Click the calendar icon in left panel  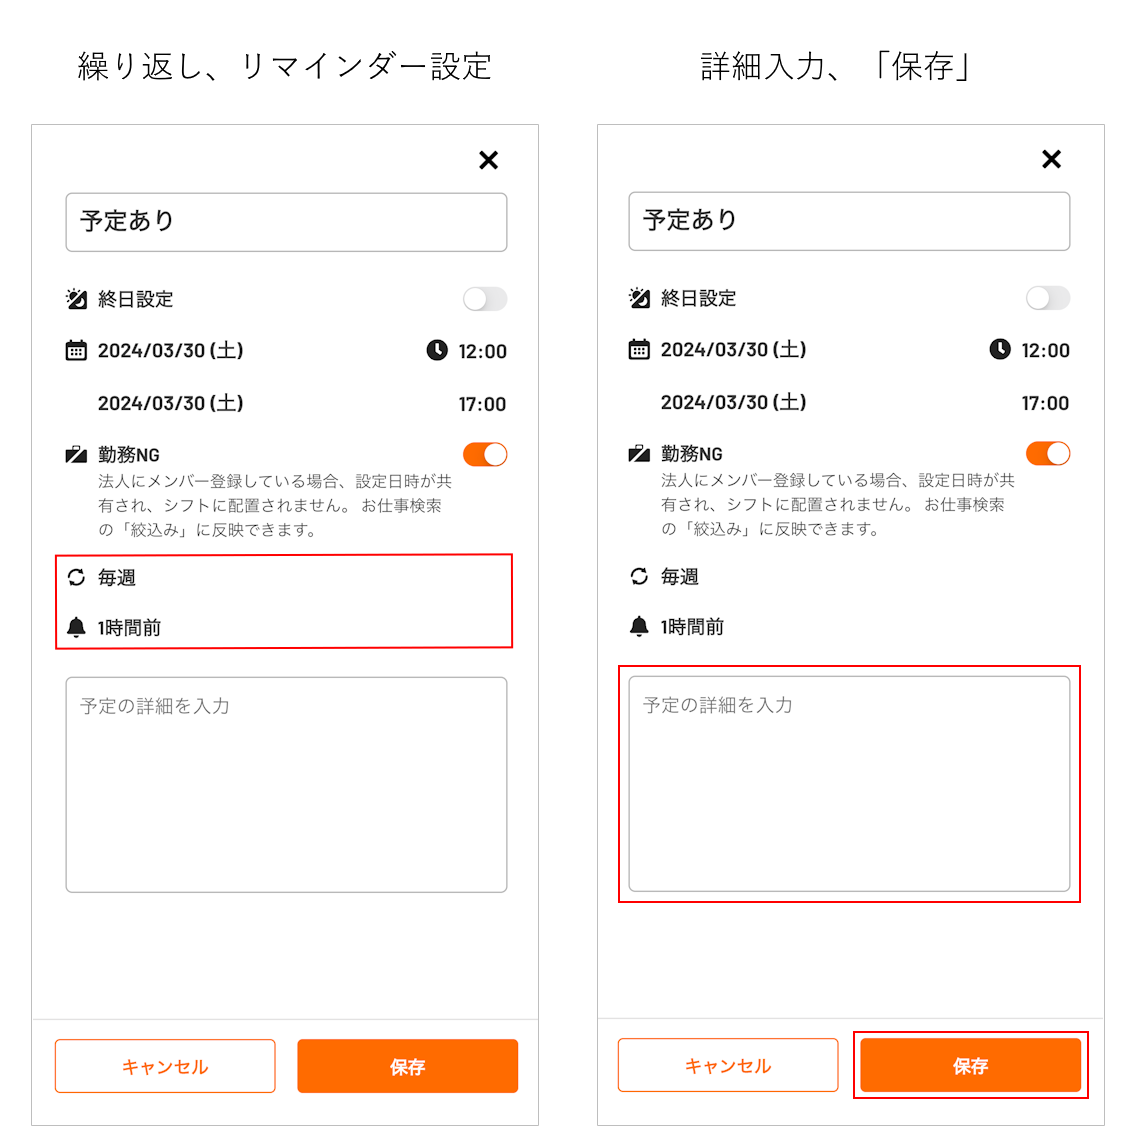coord(76,351)
